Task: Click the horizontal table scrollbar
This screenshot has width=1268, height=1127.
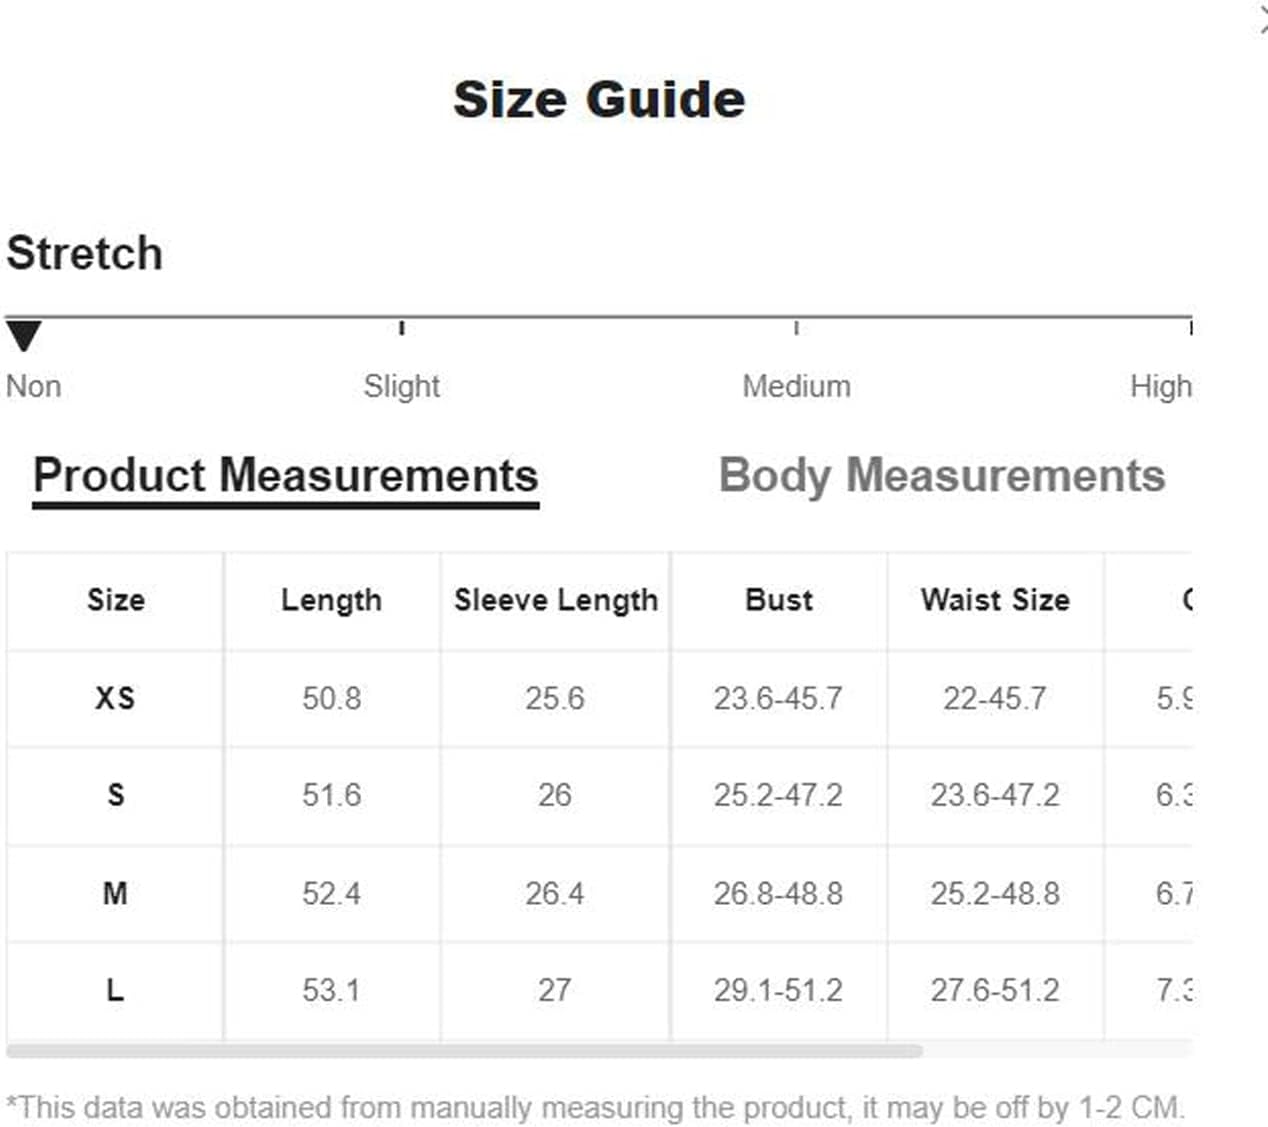Action: point(464,1051)
